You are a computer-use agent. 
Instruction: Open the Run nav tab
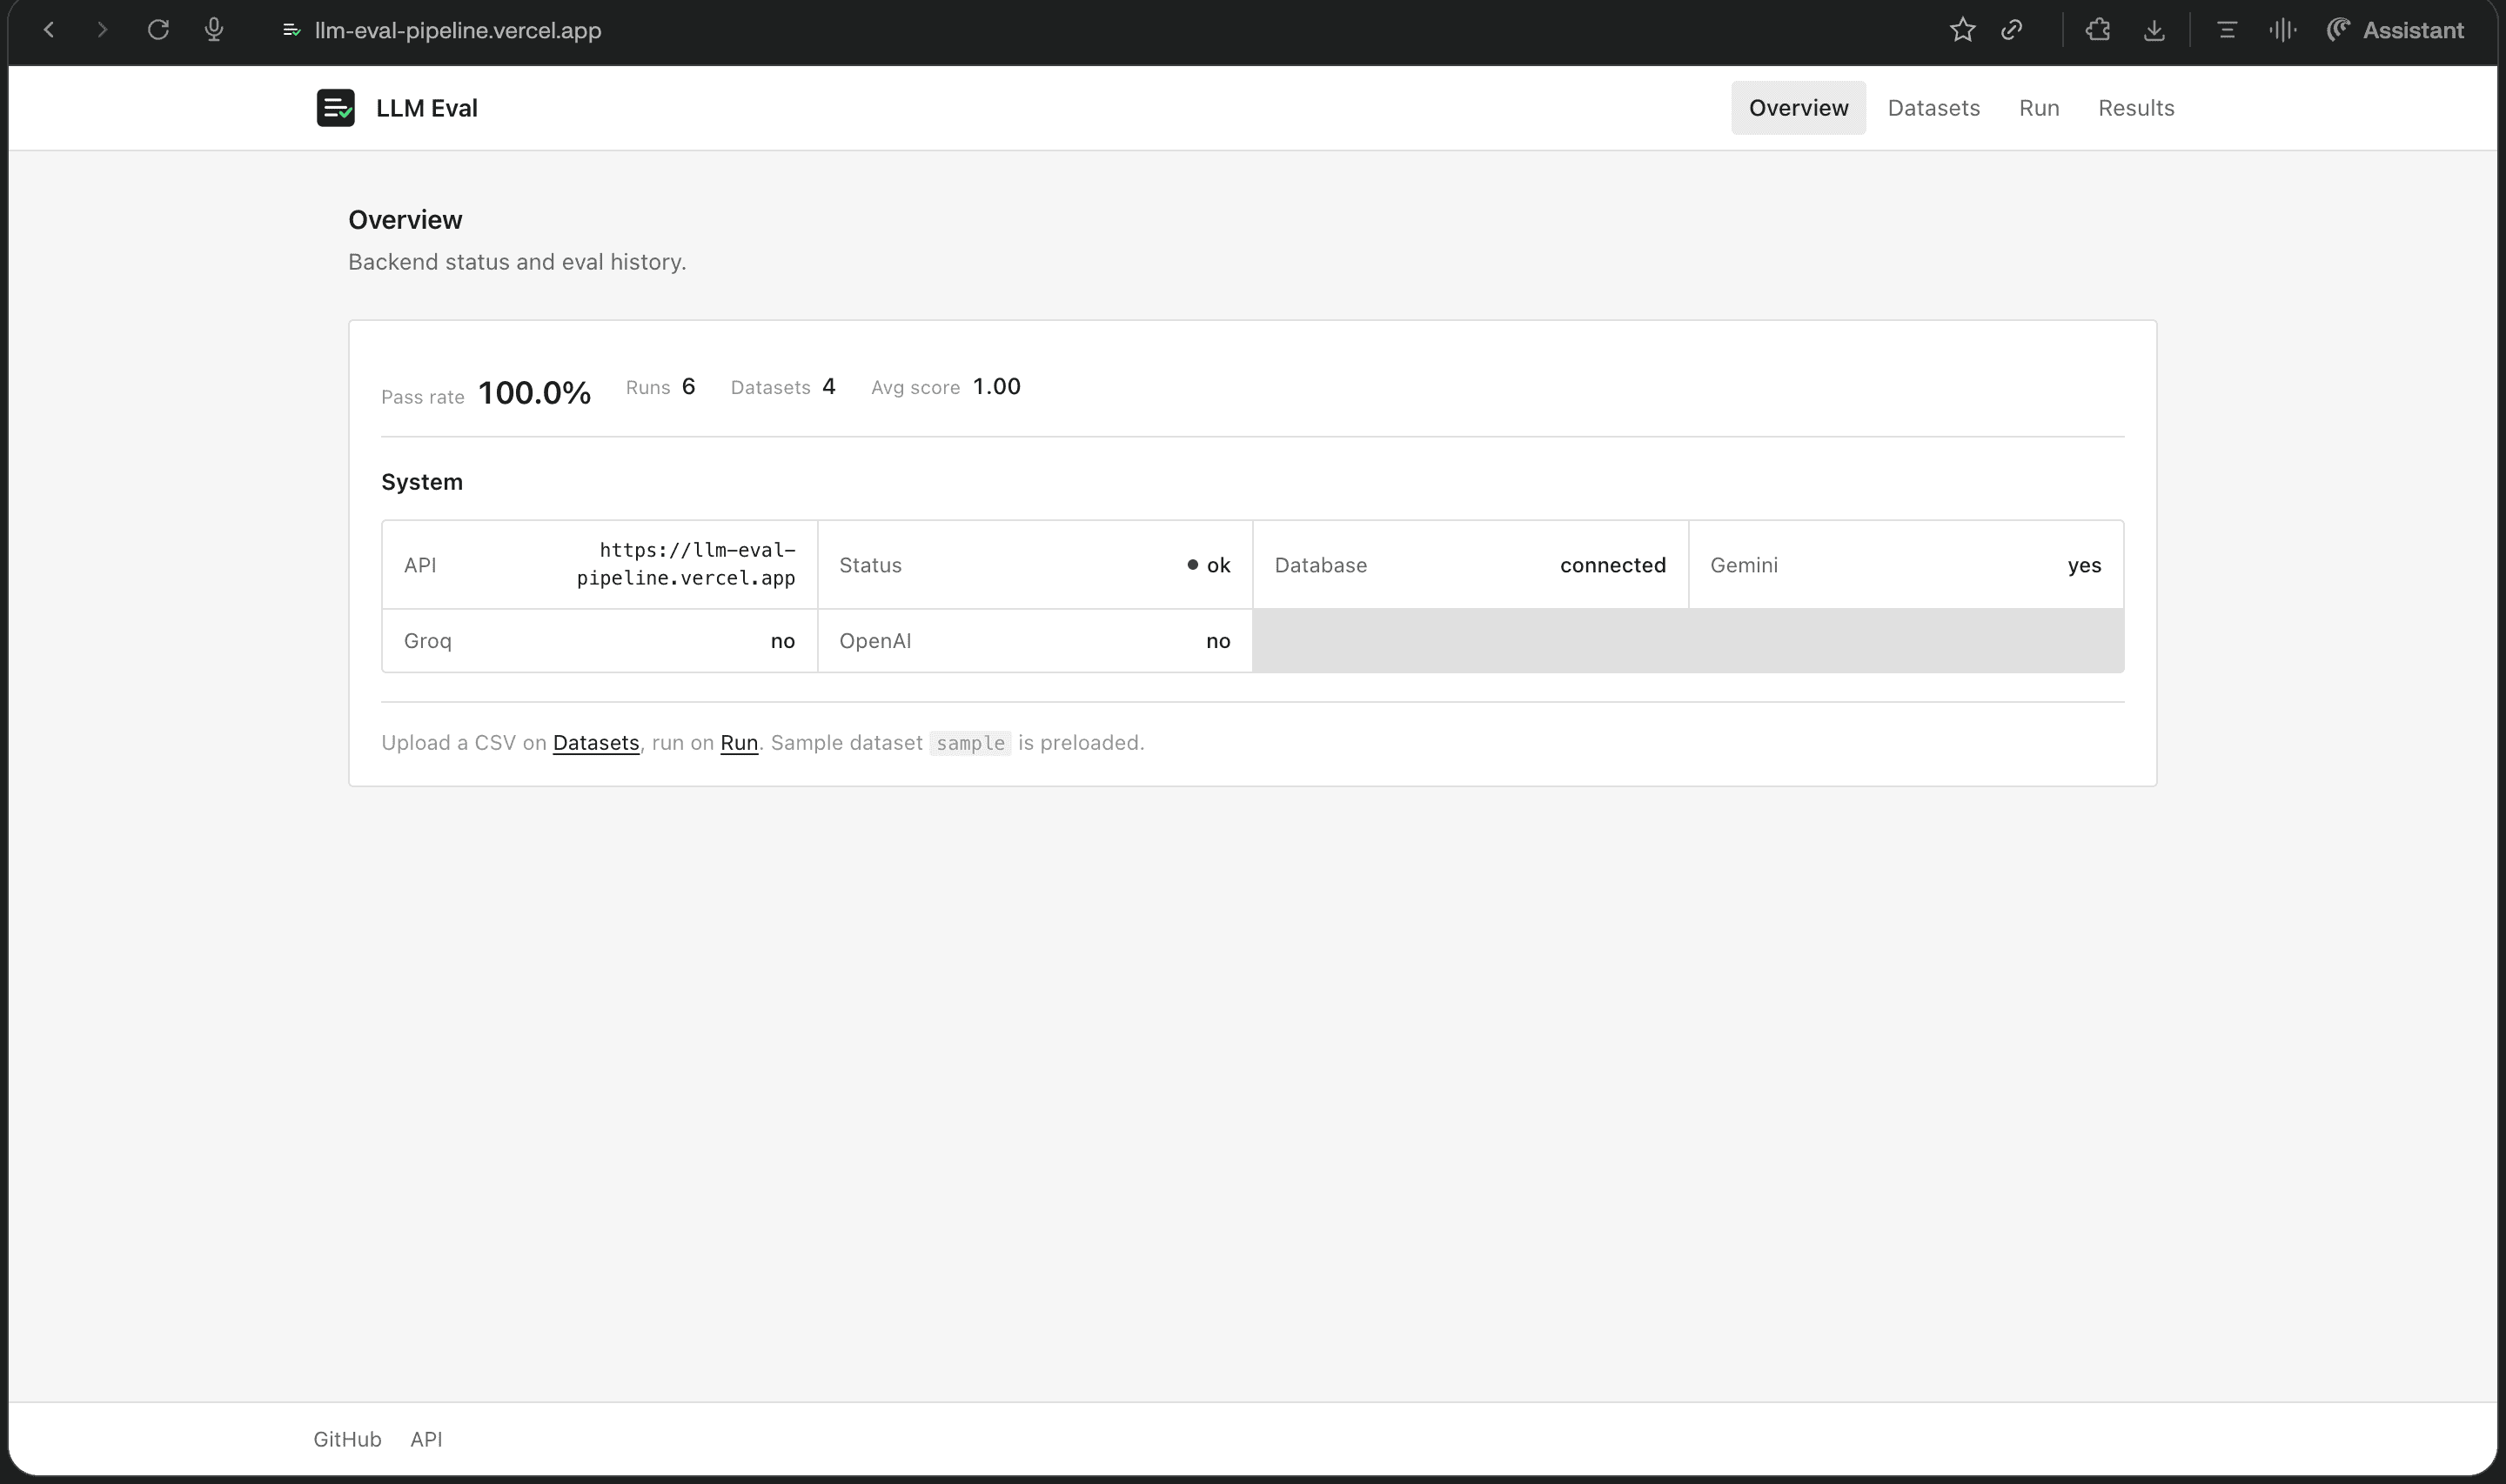(x=2038, y=108)
